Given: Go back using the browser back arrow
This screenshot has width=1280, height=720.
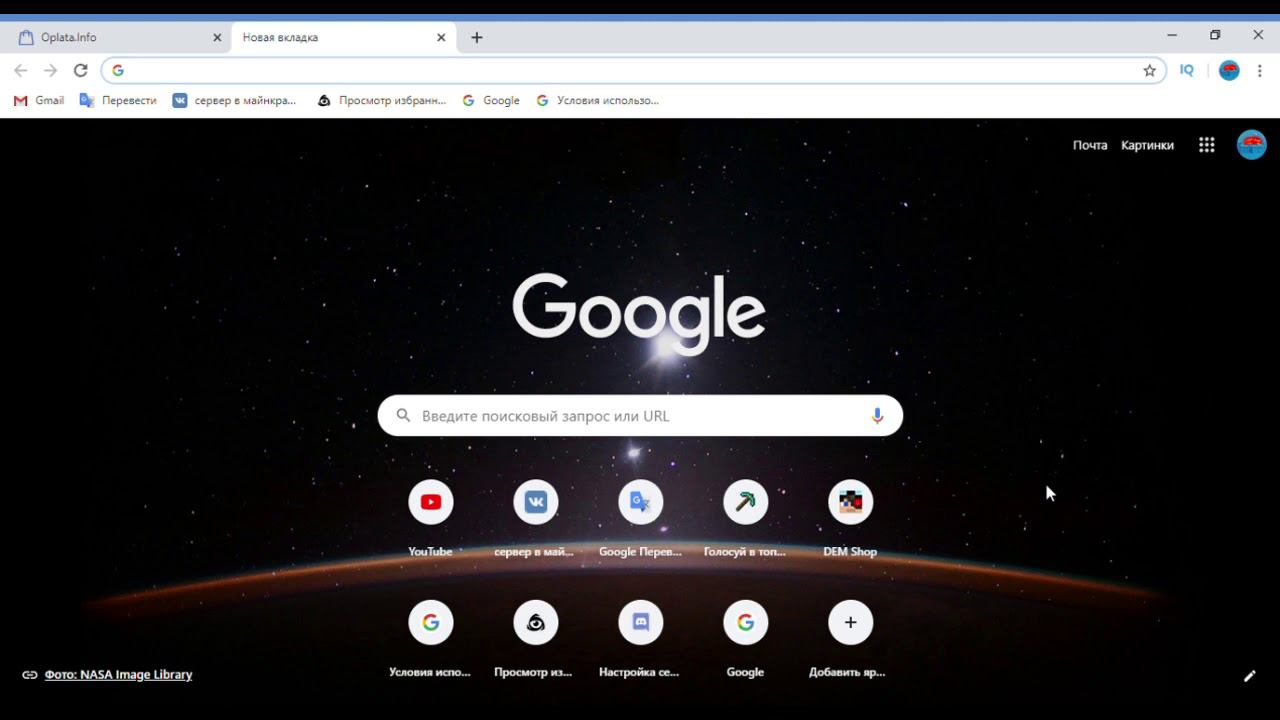Looking at the screenshot, I should pyautogui.click(x=21, y=71).
